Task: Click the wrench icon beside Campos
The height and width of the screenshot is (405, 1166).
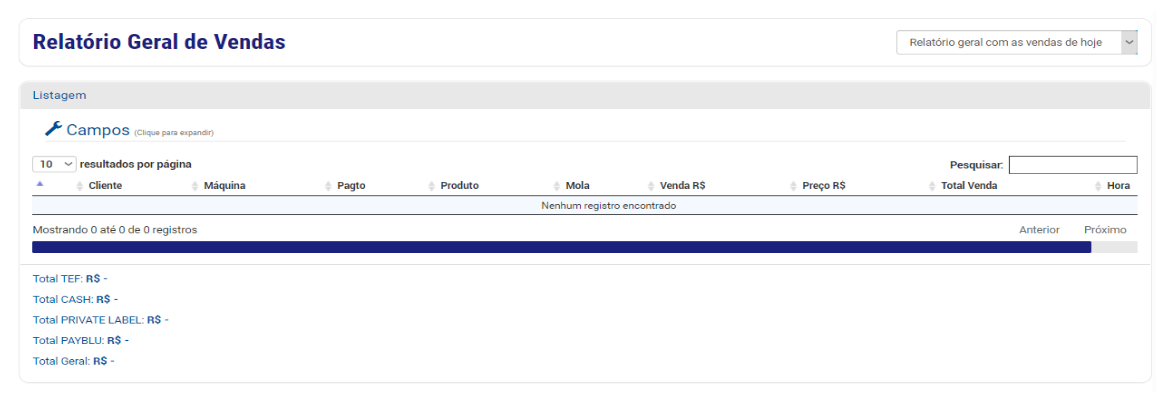Action: [53, 129]
